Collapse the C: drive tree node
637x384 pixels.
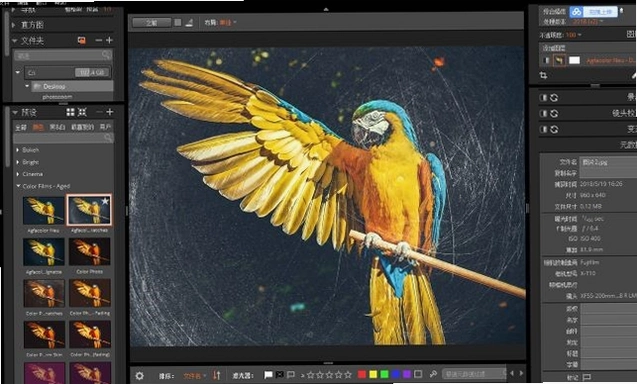coord(18,72)
